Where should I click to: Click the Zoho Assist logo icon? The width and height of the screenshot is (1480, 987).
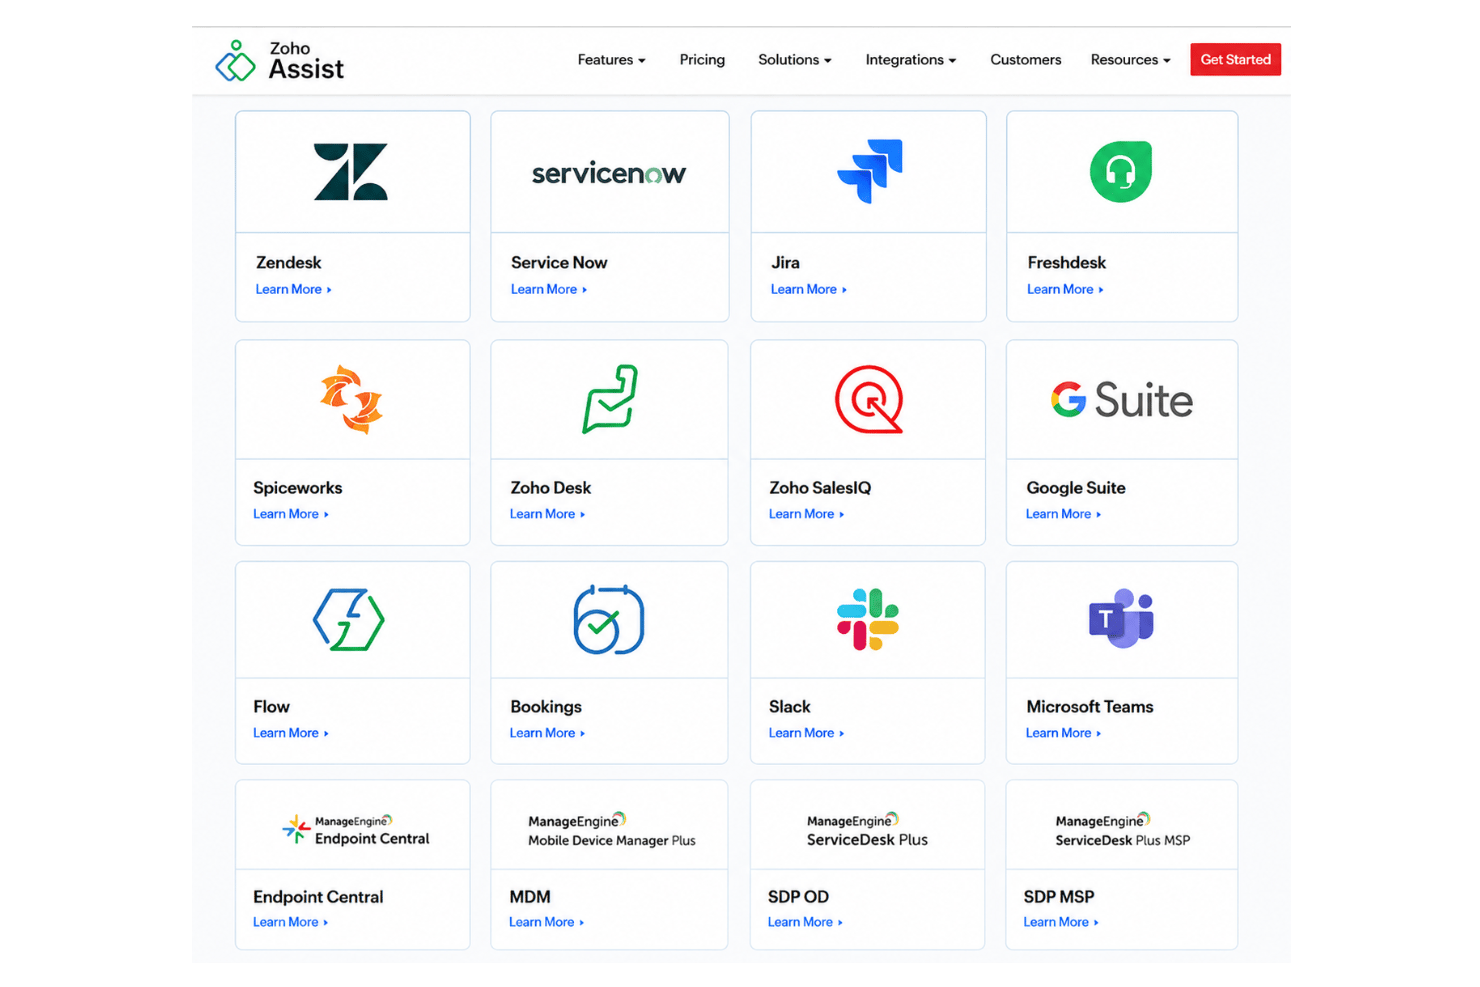click(235, 61)
